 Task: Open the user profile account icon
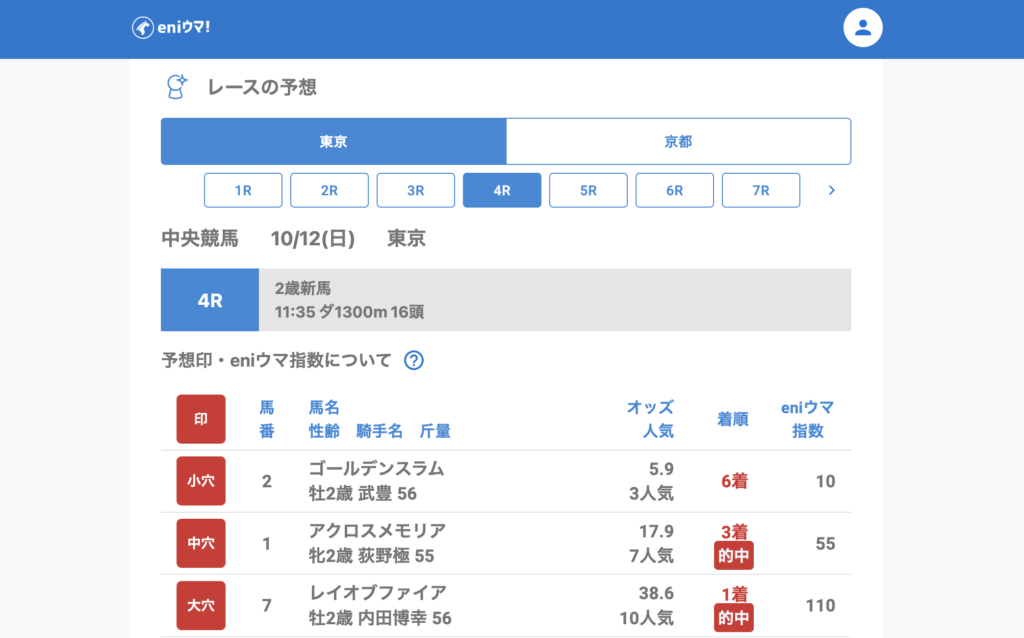click(863, 28)
